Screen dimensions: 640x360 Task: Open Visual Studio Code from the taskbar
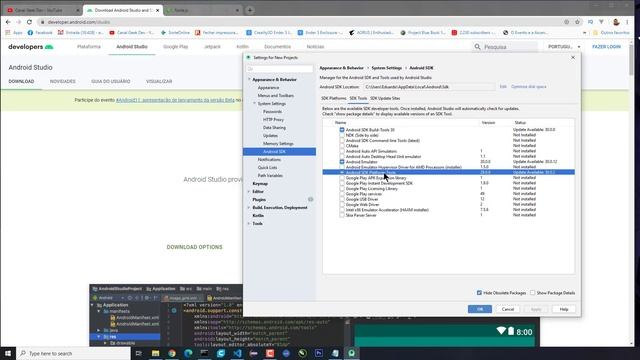237,353
